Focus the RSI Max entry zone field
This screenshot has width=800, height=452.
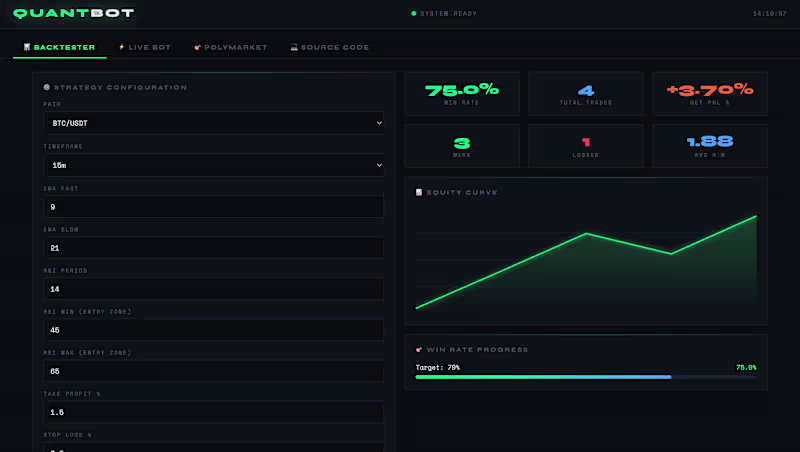213,371
